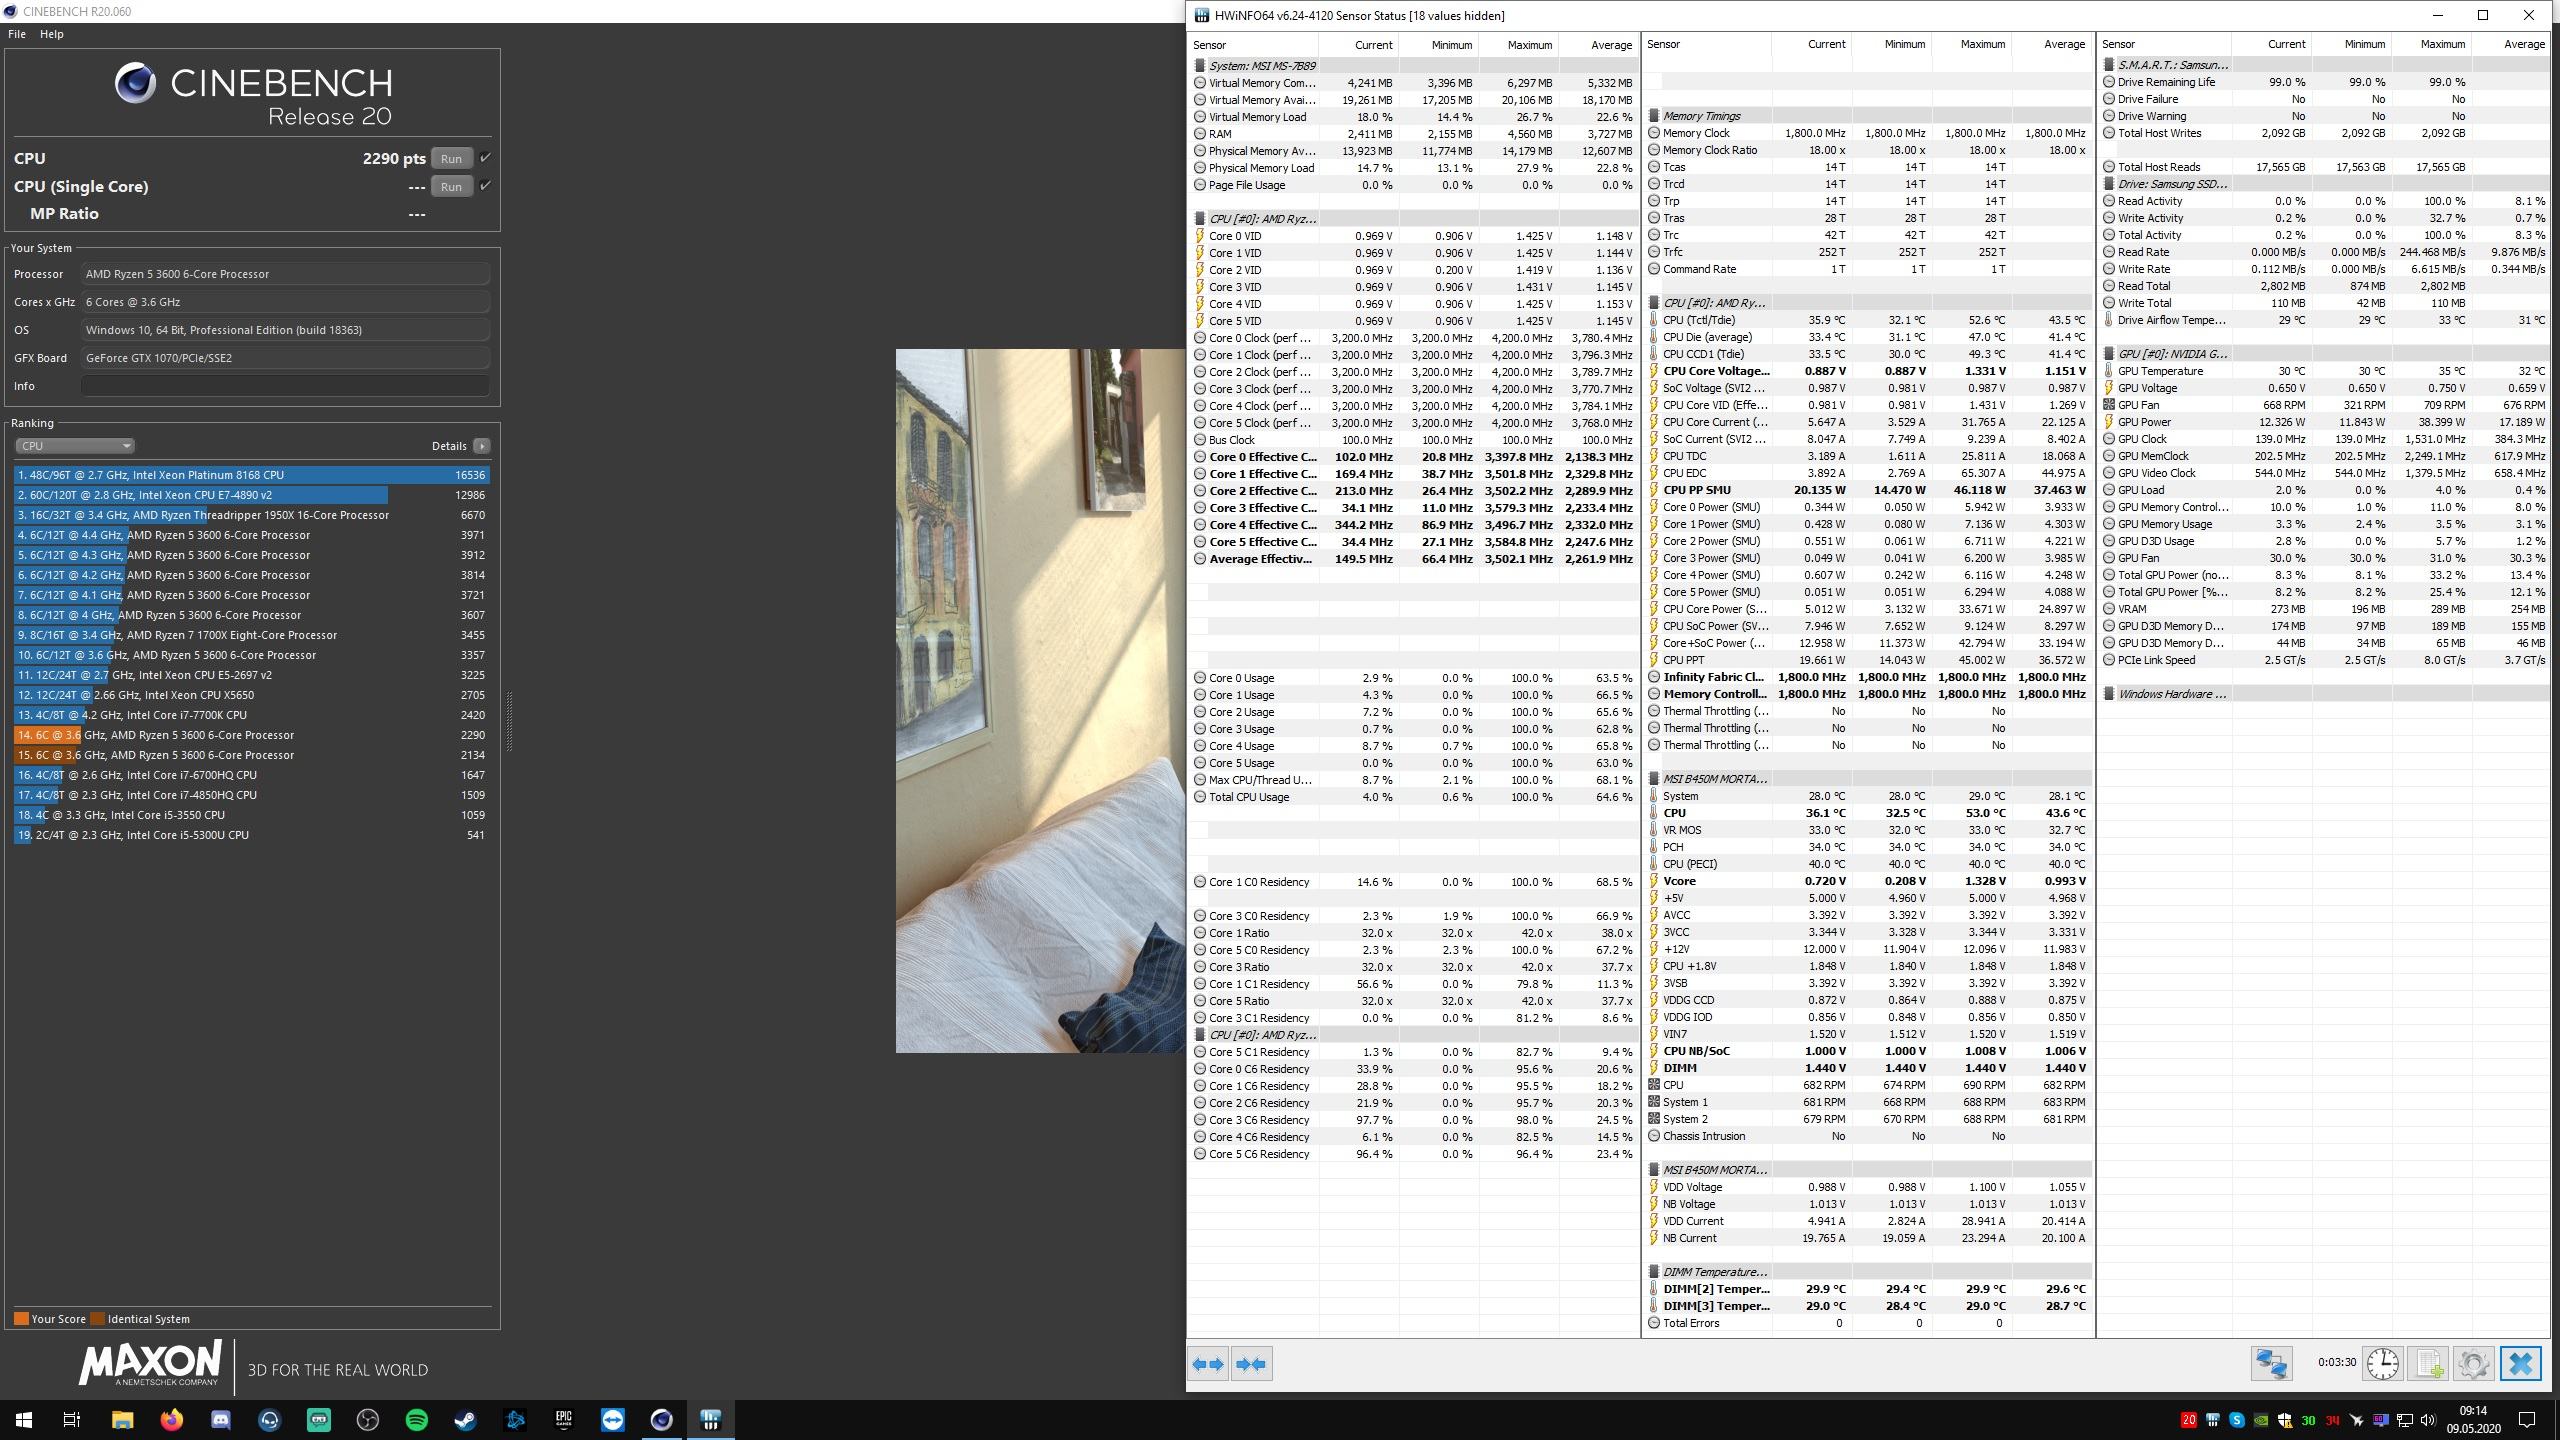Select the Total Errors sensor row
This screenshot has height=1440, width=2560.
point(1868,1323)
